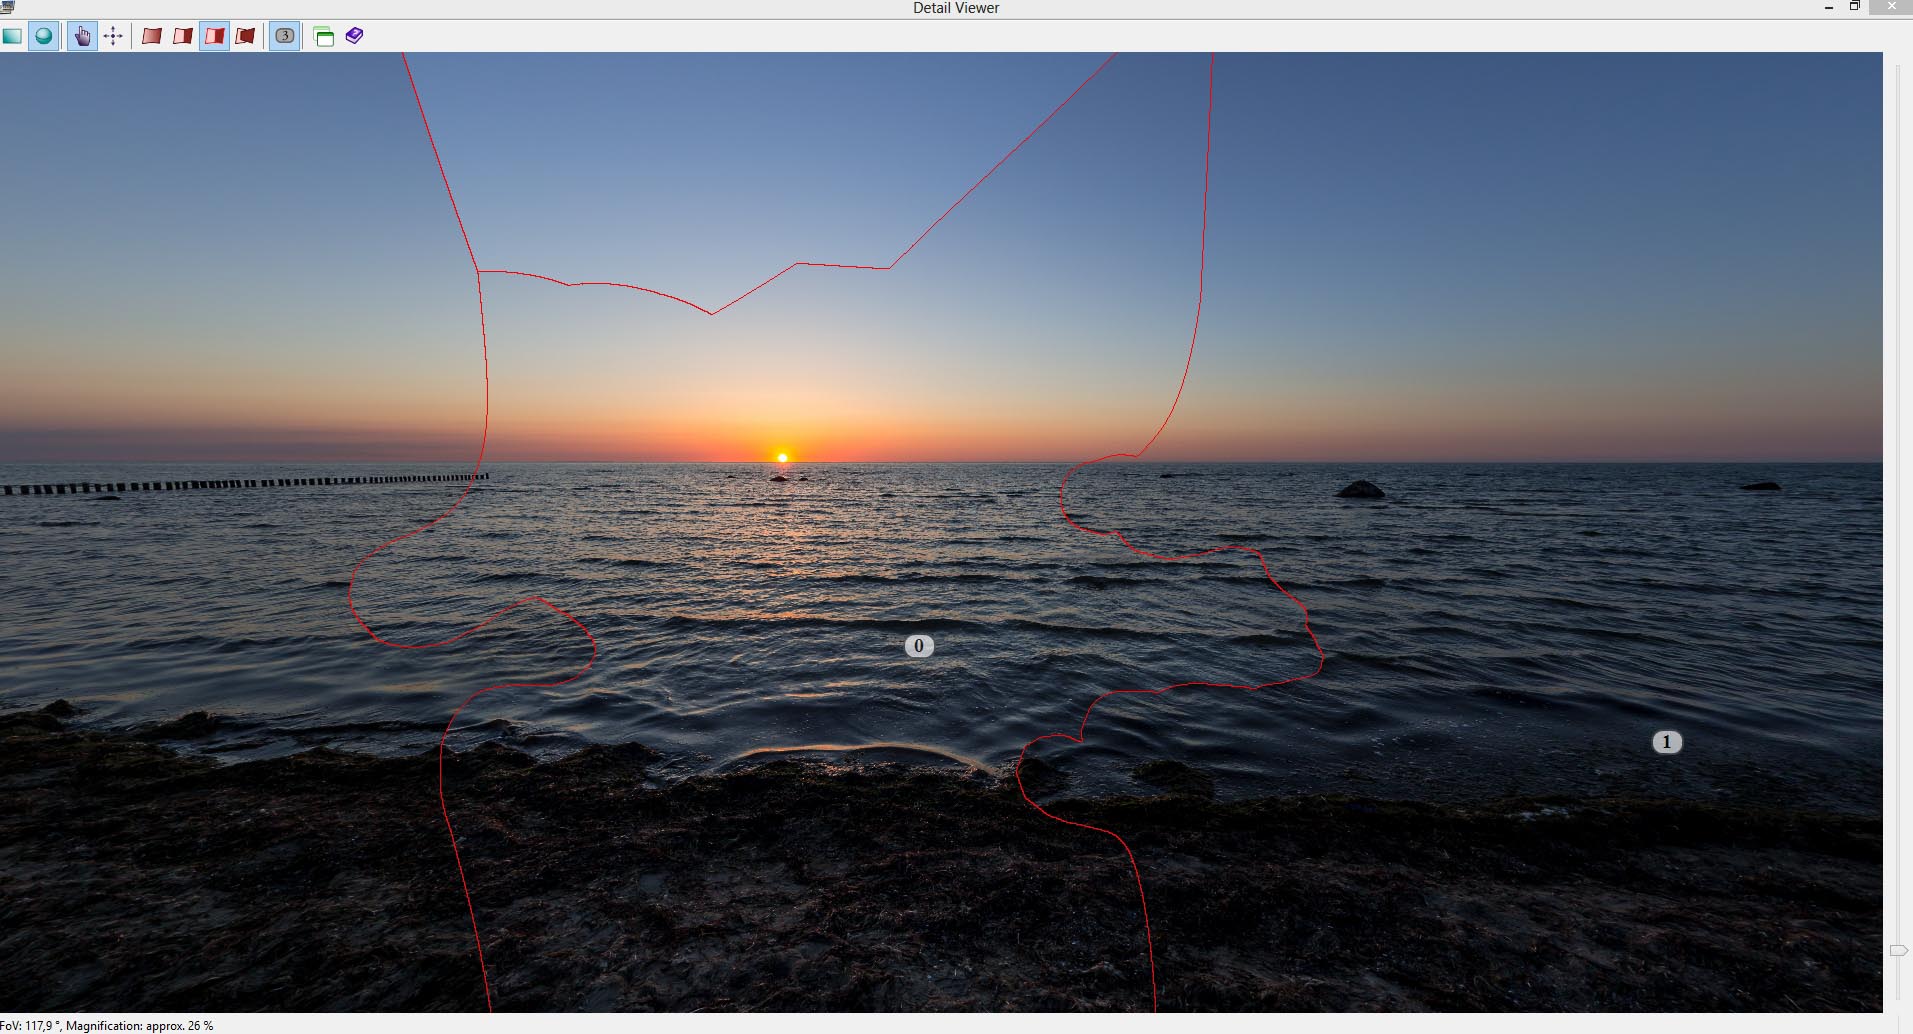Open help via purple question-mark book
Image resolution: width=1913 pixels, height=1034 pixels.
pos(354,36)
